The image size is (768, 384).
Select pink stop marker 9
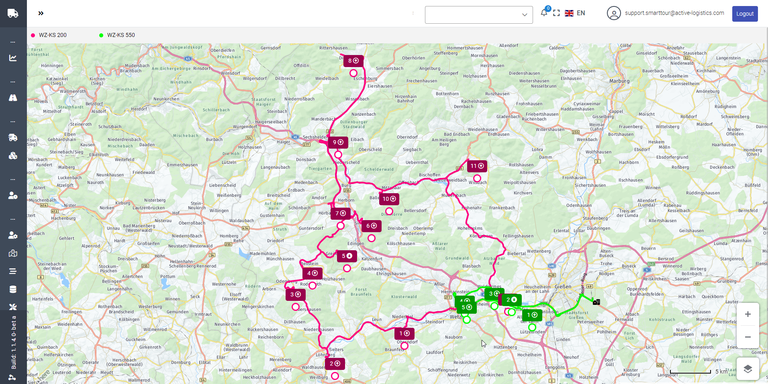pos(338,143)
